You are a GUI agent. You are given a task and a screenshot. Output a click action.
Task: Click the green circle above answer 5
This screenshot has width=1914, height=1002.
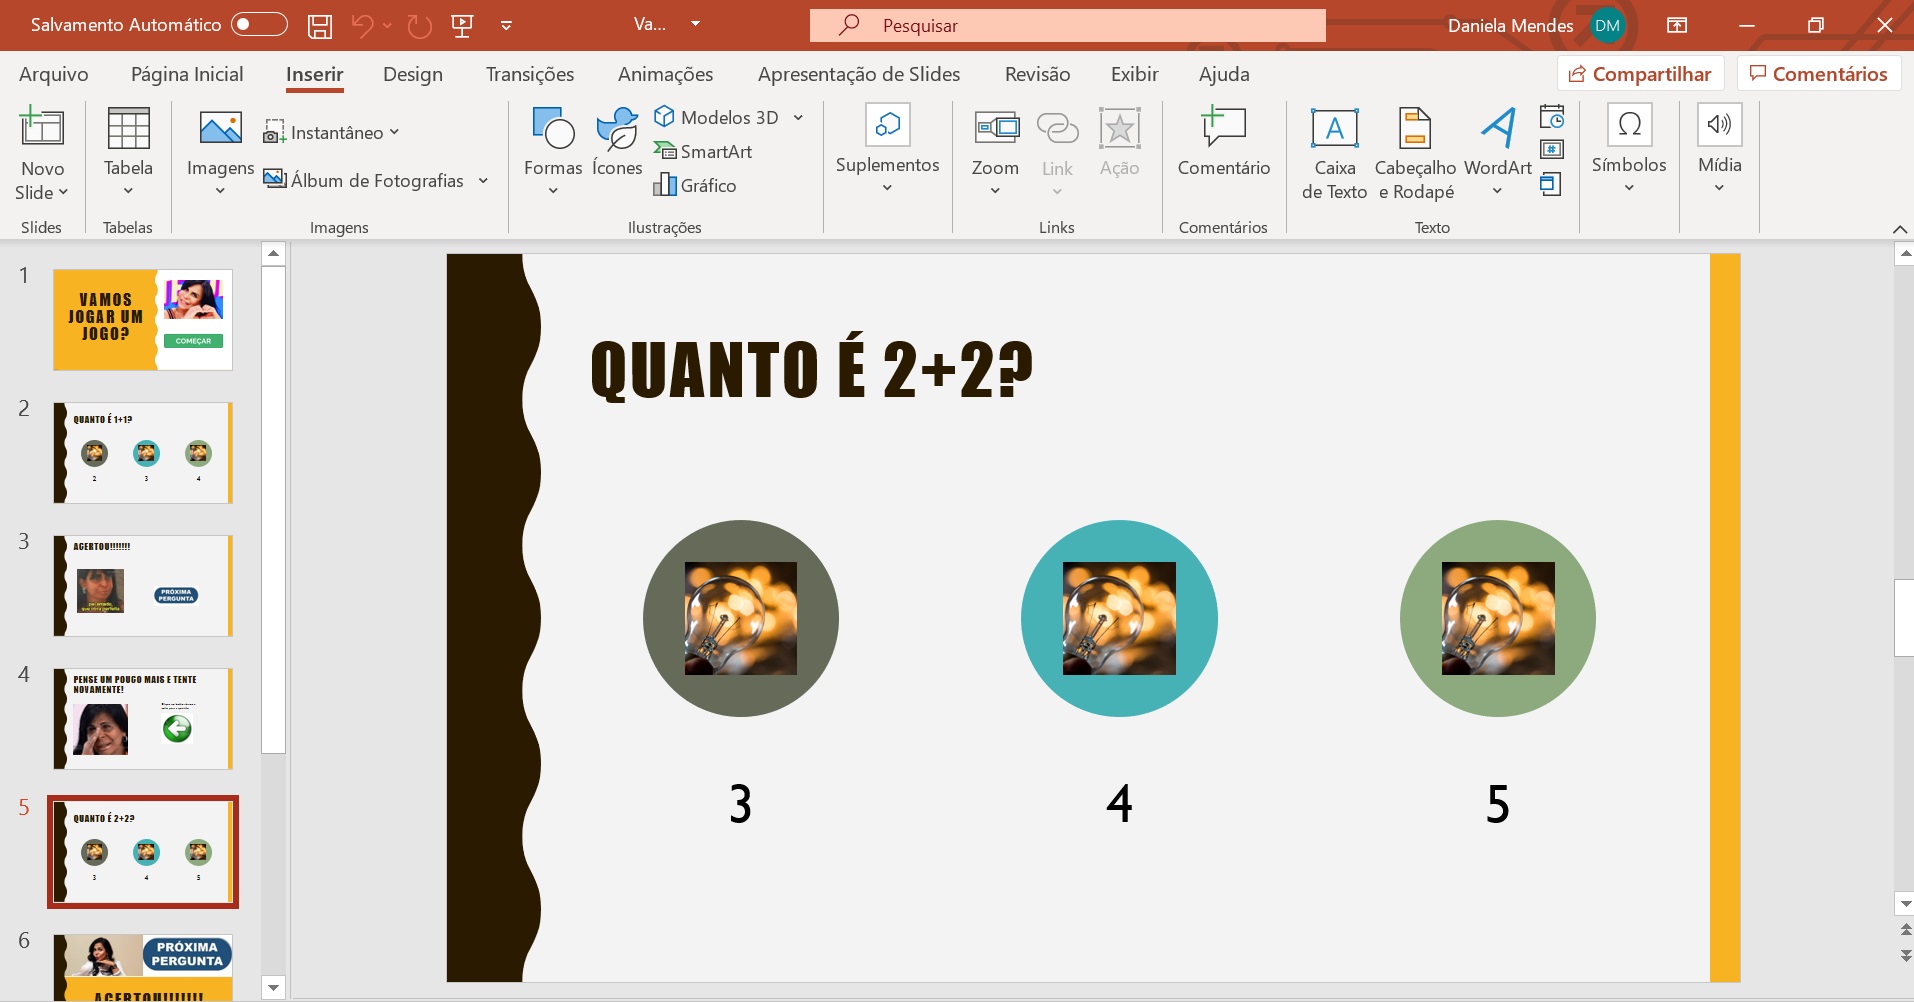point(1498,618)
